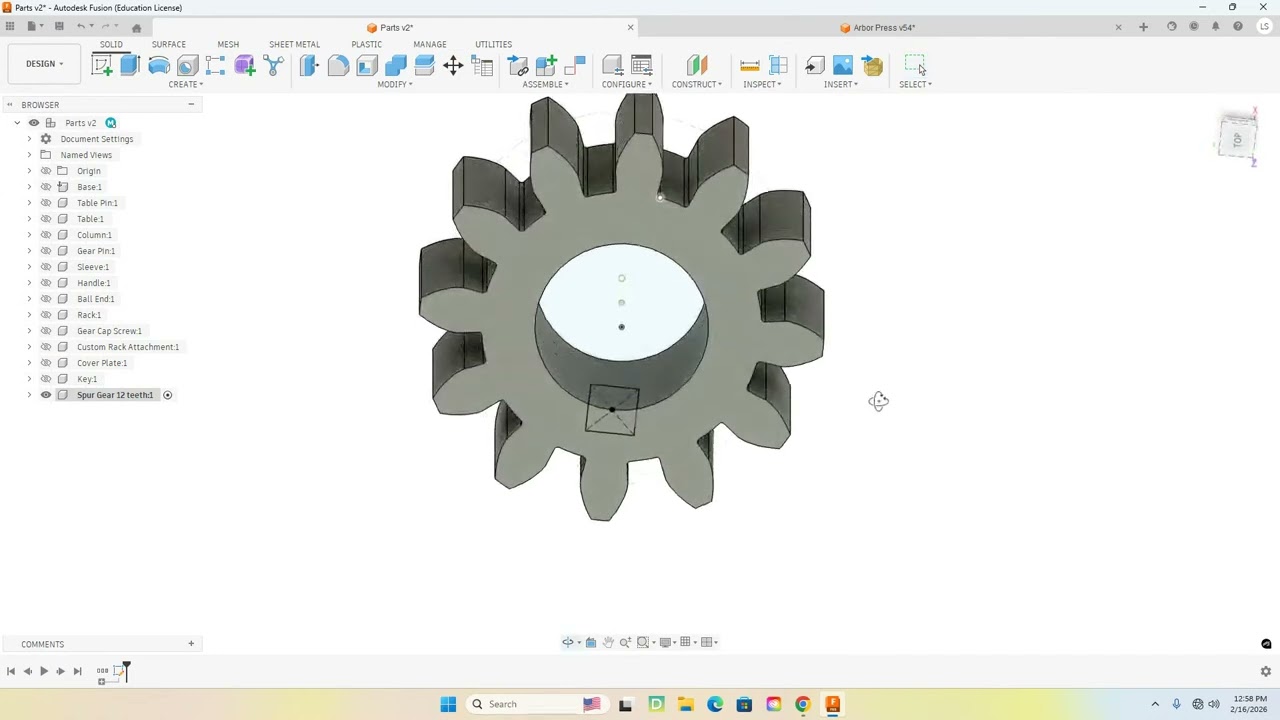The height and width of the screenshot is (720, 1280).
Task: Select the Joint tool
Action: tap(575, 66)
